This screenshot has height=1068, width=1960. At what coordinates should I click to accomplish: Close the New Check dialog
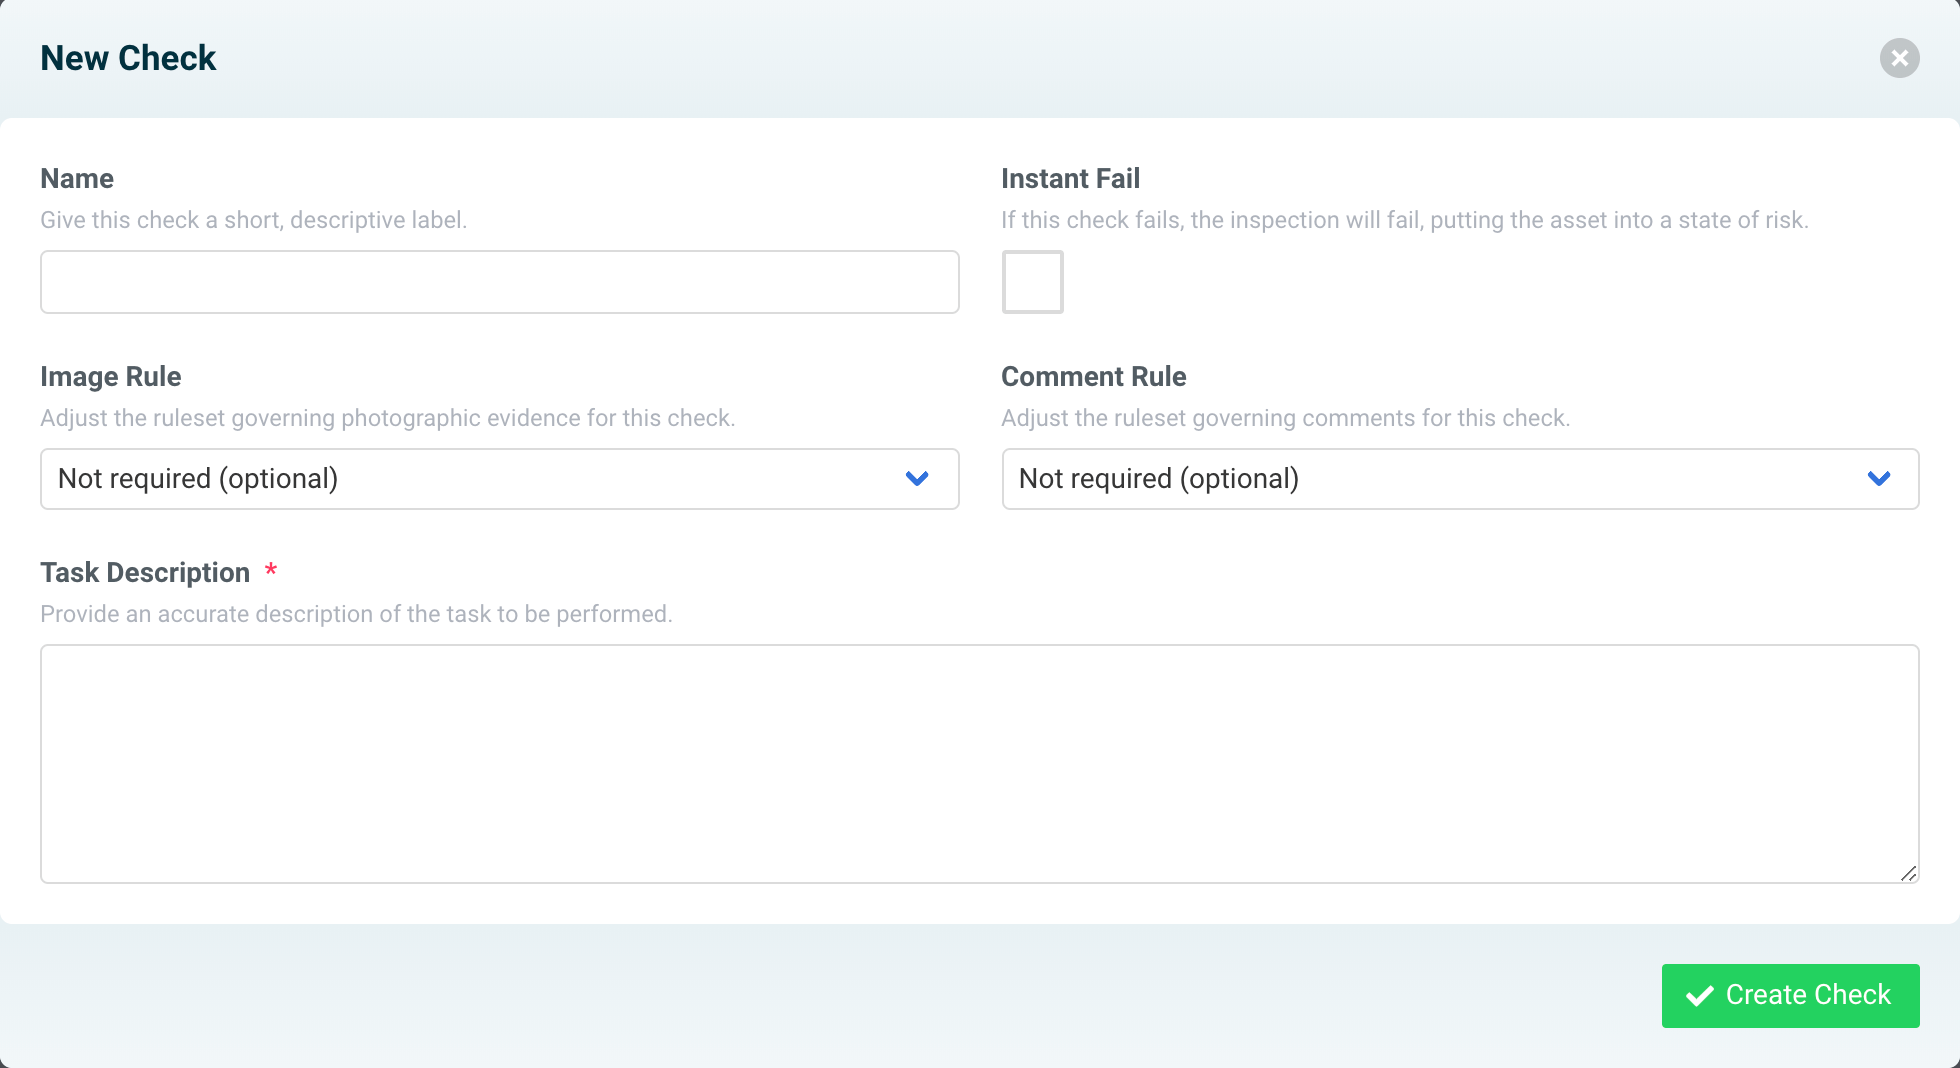(1899, 58)
